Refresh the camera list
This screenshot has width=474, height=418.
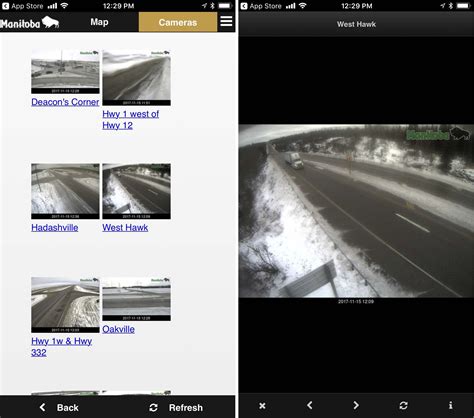(176, 407)
